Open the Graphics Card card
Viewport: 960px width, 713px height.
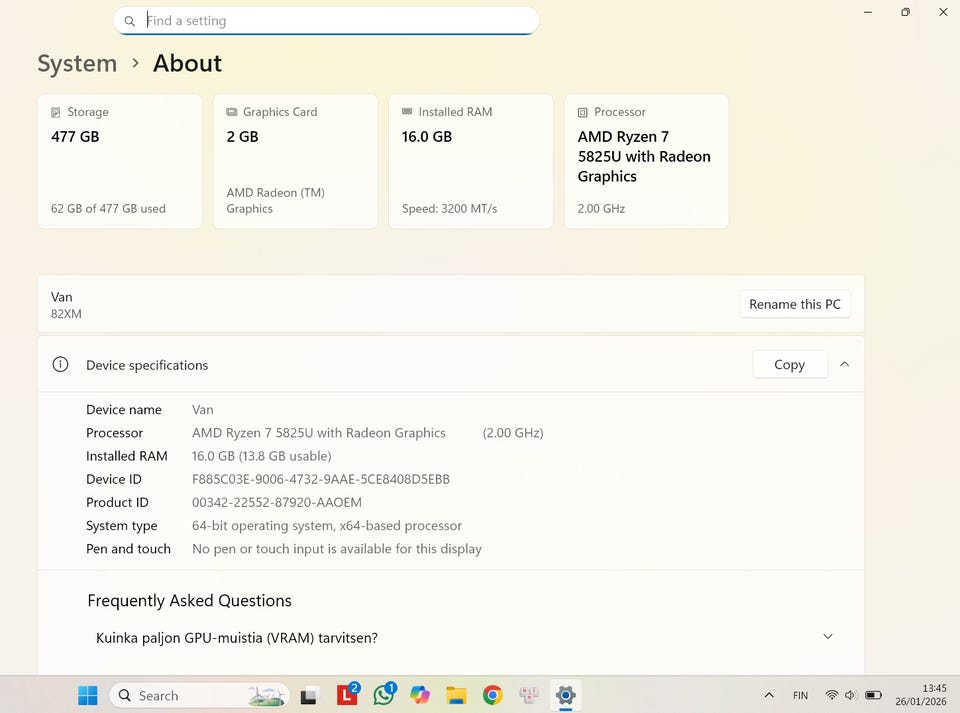[295, 162]
